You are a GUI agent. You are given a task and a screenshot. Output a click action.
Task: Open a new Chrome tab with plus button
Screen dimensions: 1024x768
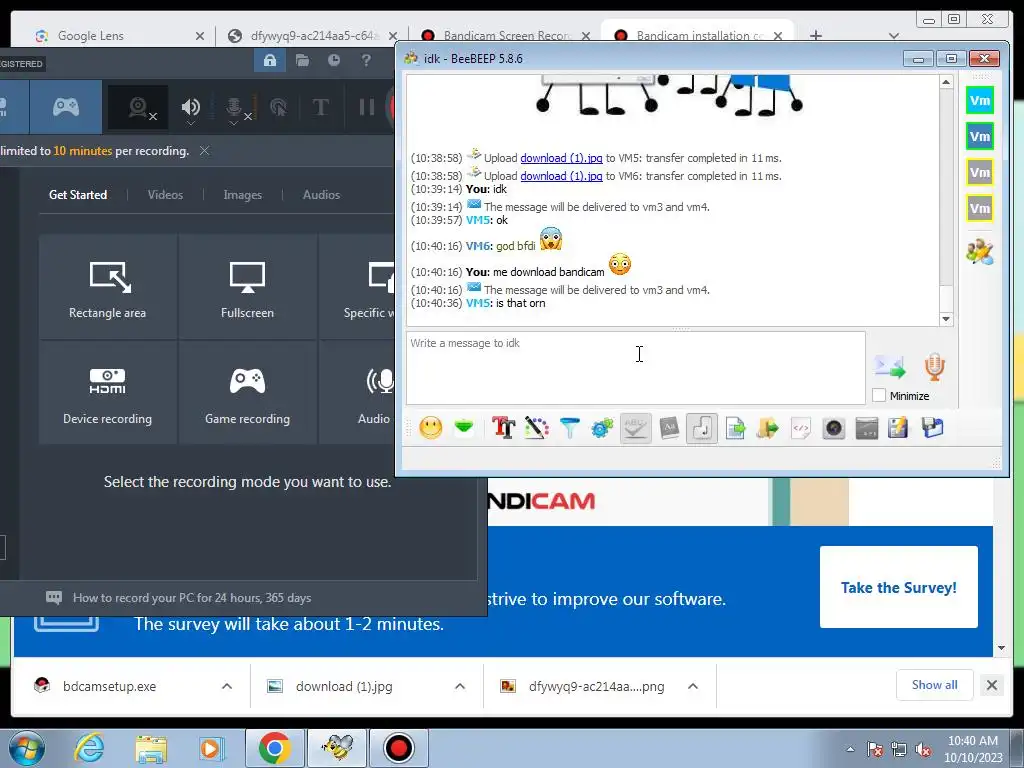(816, 35)
